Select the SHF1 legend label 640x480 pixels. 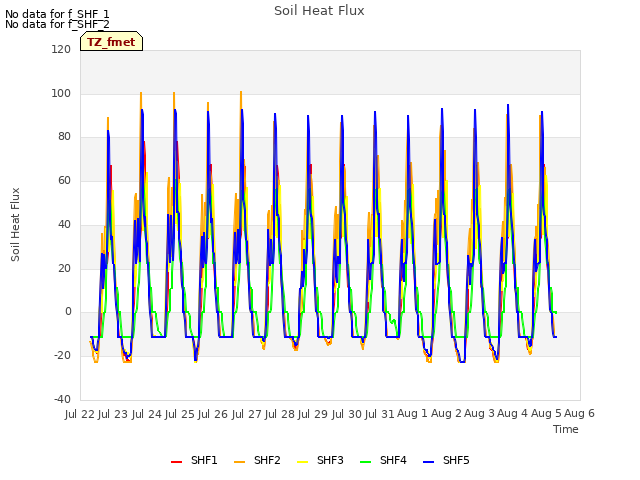[x=204, y=460]
